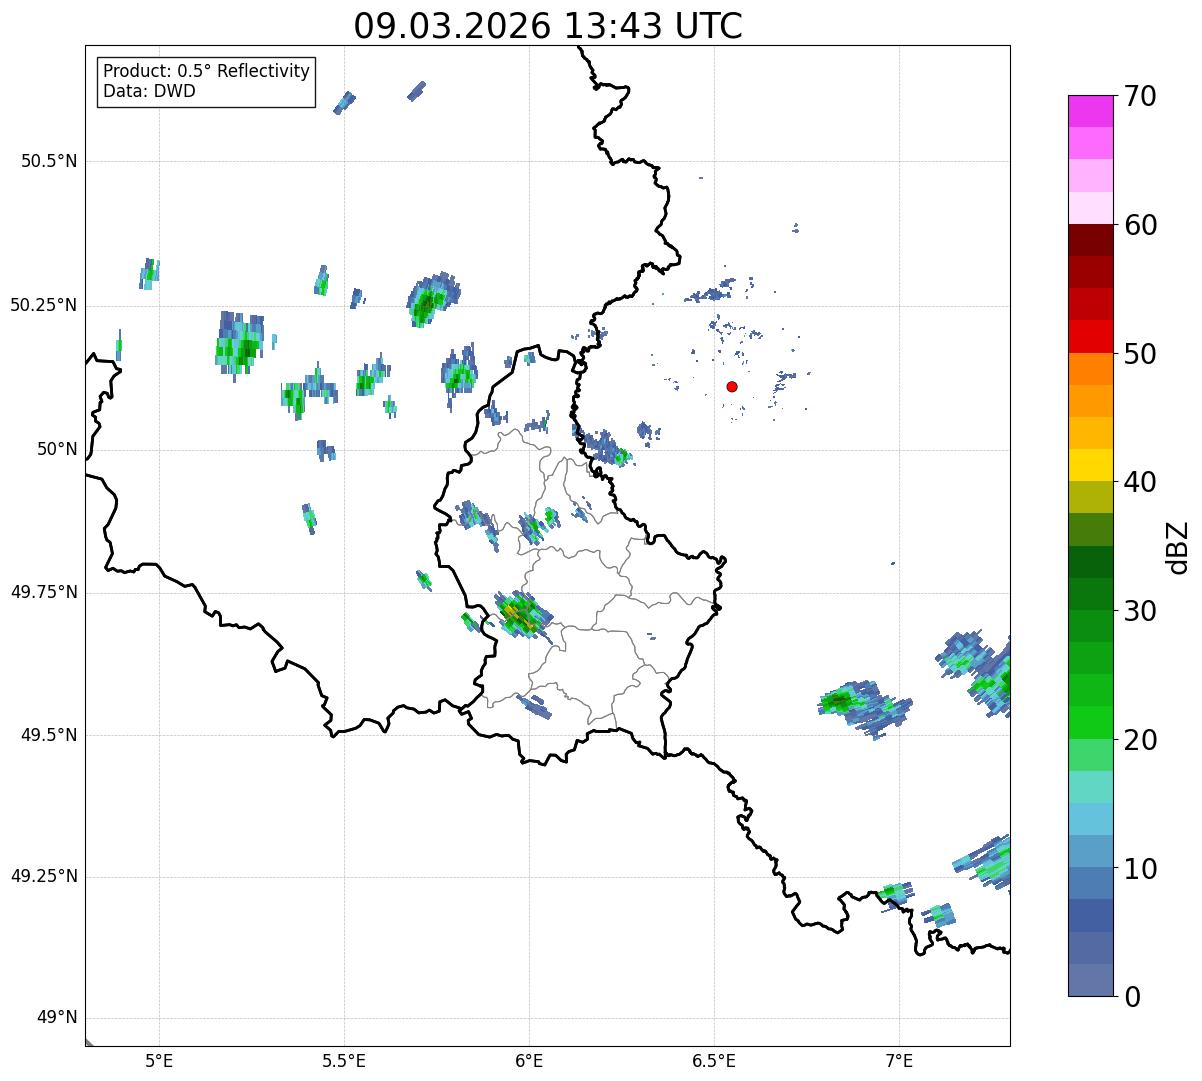Click the 49.25°N latitude axis label

tap(43, 877)
